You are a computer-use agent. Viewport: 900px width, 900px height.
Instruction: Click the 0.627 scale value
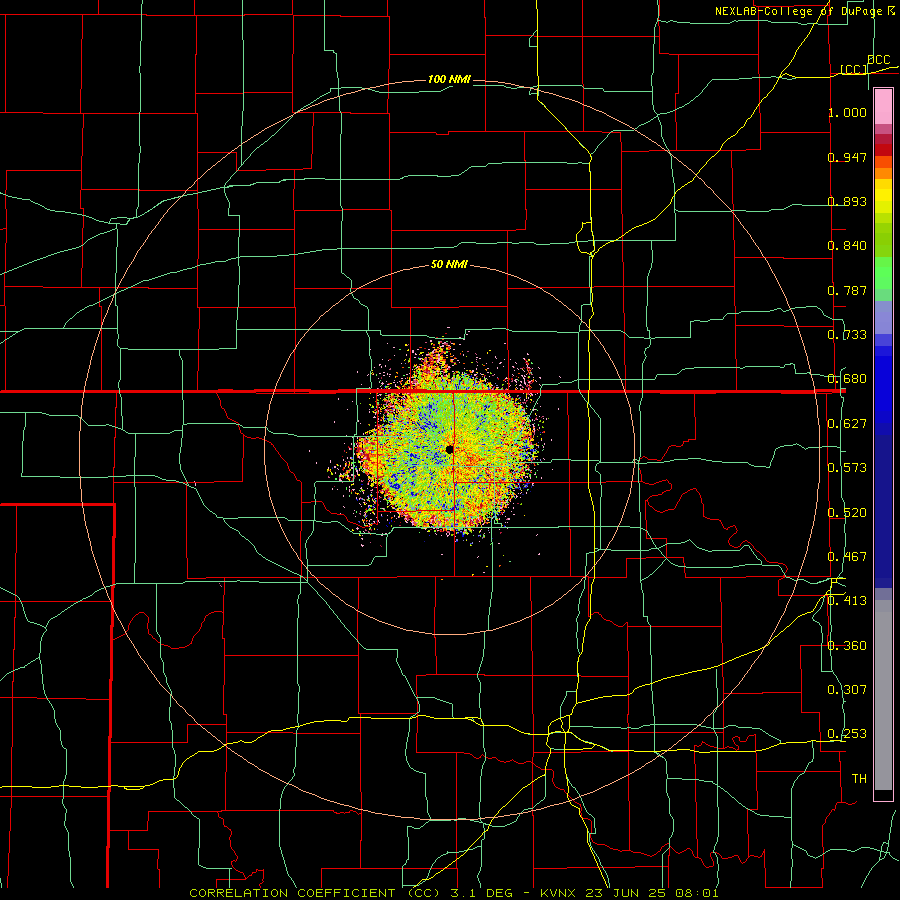click(847, 424)
